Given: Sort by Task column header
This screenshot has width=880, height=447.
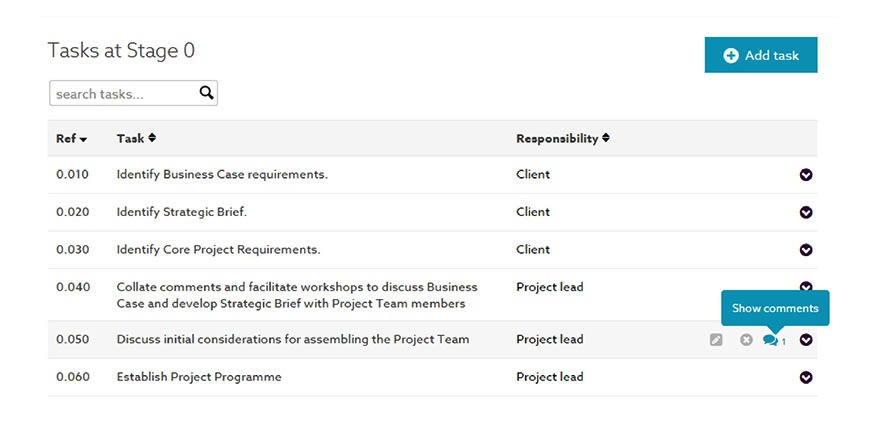Looking at the screenshot, I should (136, 138).
